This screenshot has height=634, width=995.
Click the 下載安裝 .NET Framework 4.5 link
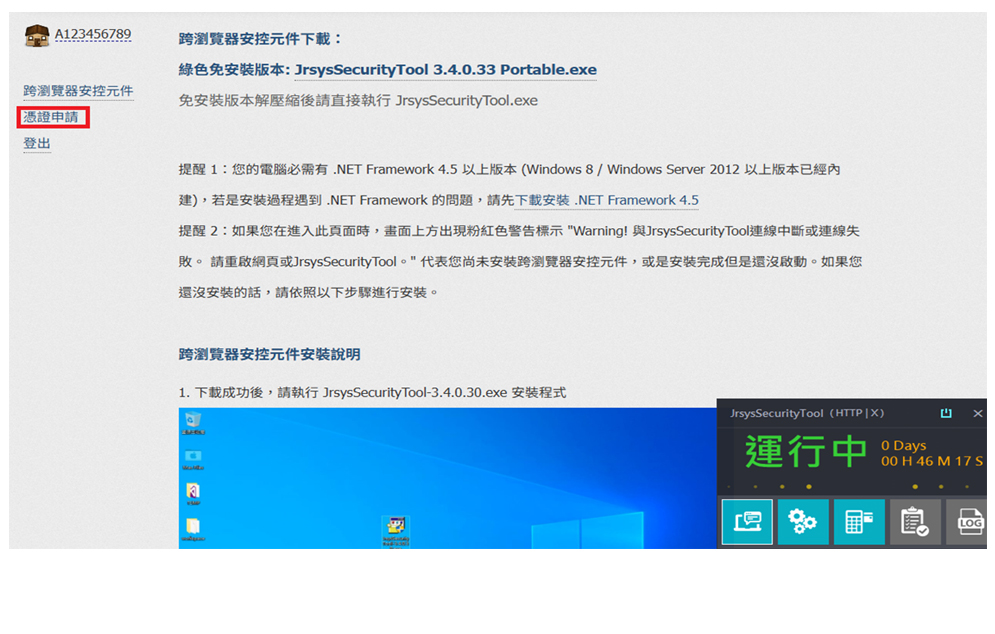click(x=606, y=200)
